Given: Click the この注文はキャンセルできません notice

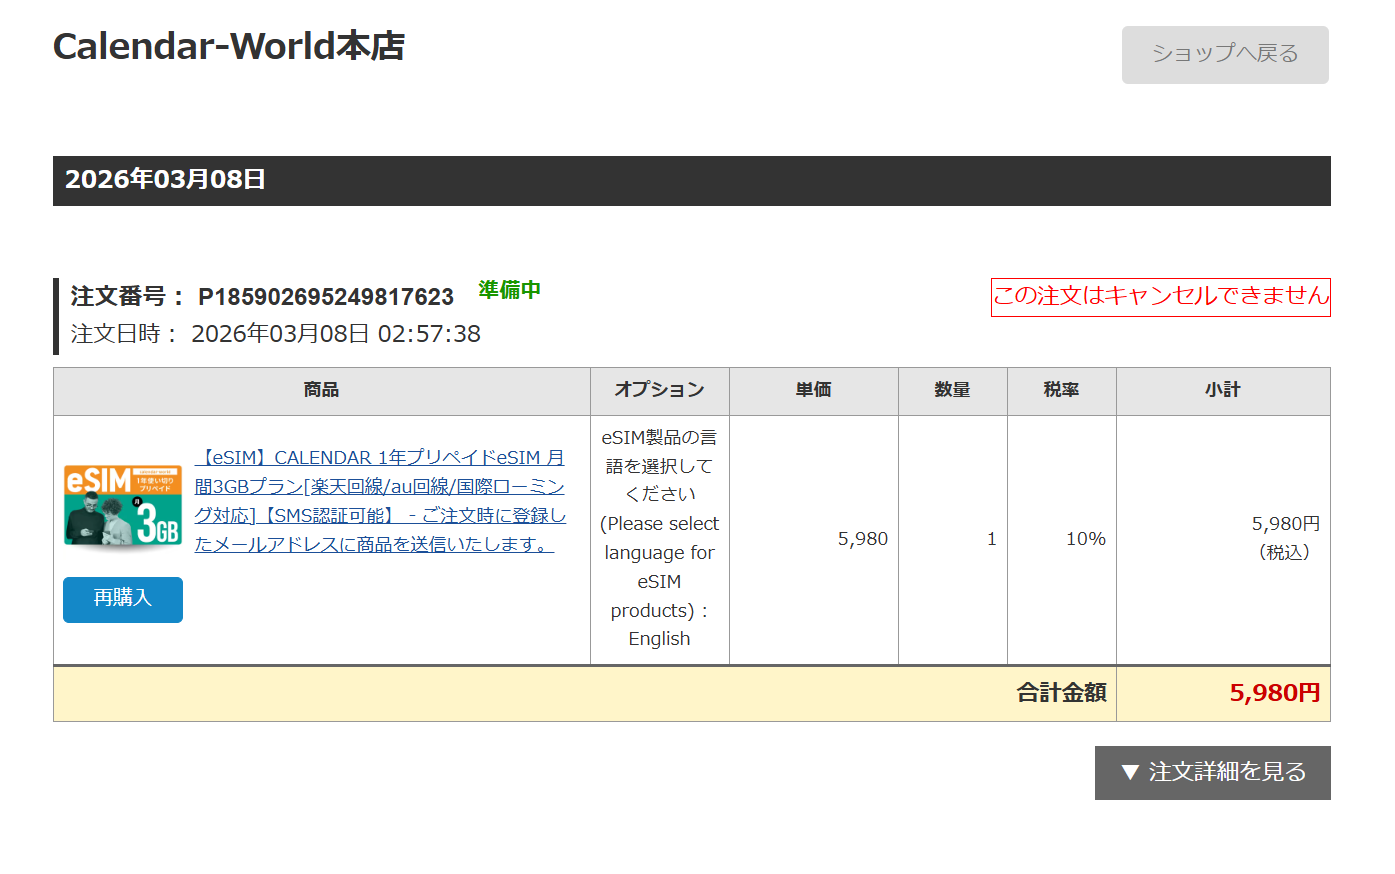Looking at the screenshot, I should pyautogui.click(x=1160, y=297).
